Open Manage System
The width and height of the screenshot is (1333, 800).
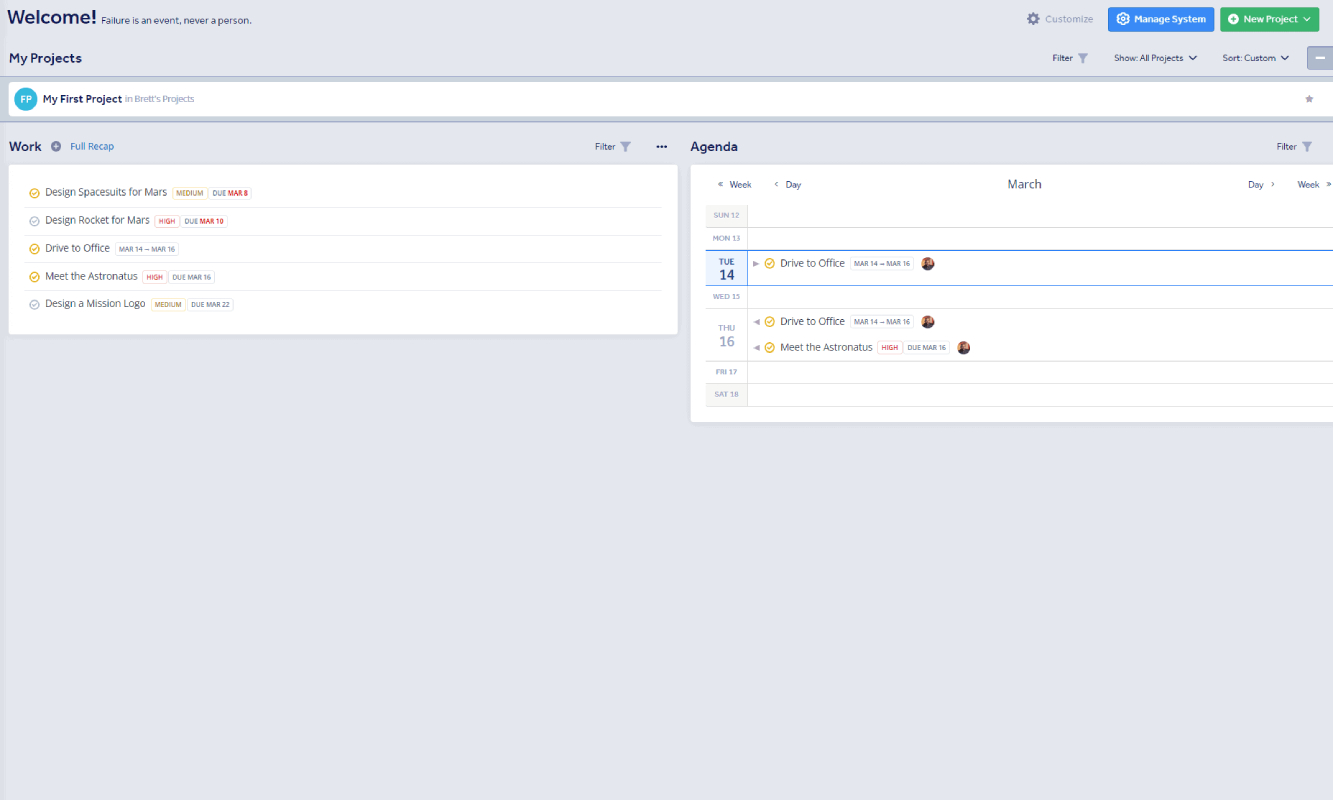pyautogui.click(x=1161, y=19)
